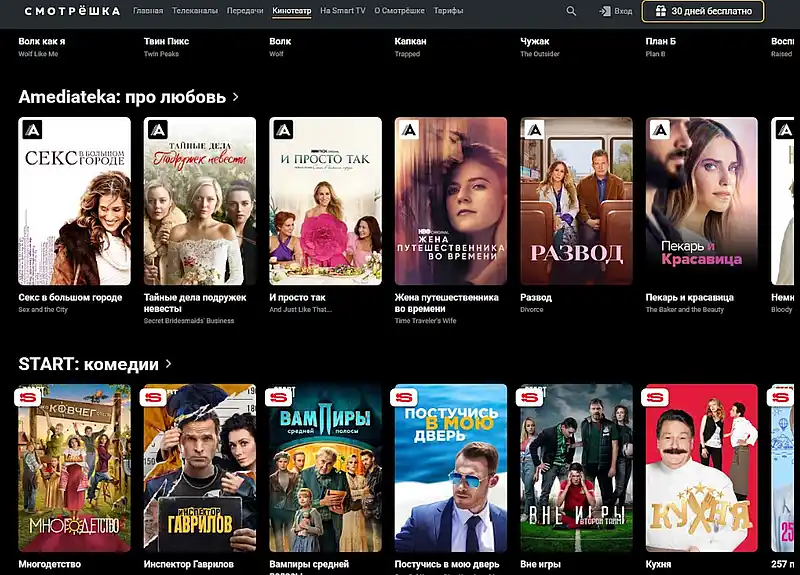Click Тайные дела подружек невесты title text
The image size is (800, 575).
(195, 303)
